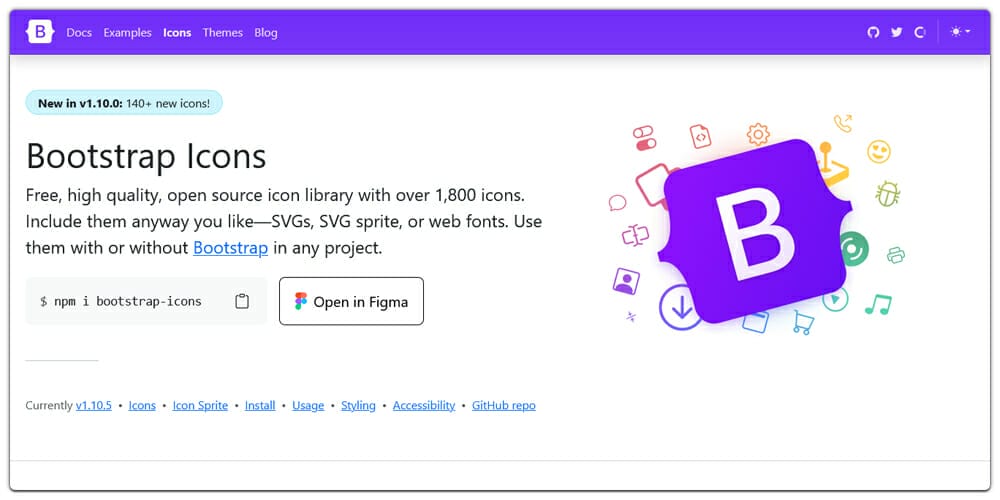Follow the Bootstrap link in the description
This screenshot has height=500, width=1000.
230,247
